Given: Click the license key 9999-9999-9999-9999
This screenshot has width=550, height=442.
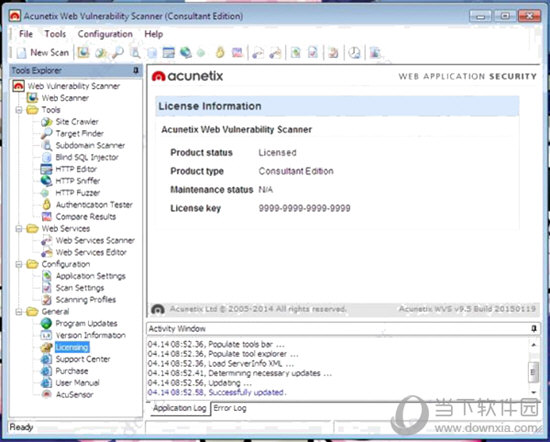Looking at the screenshot, I should tap(304, 208).
